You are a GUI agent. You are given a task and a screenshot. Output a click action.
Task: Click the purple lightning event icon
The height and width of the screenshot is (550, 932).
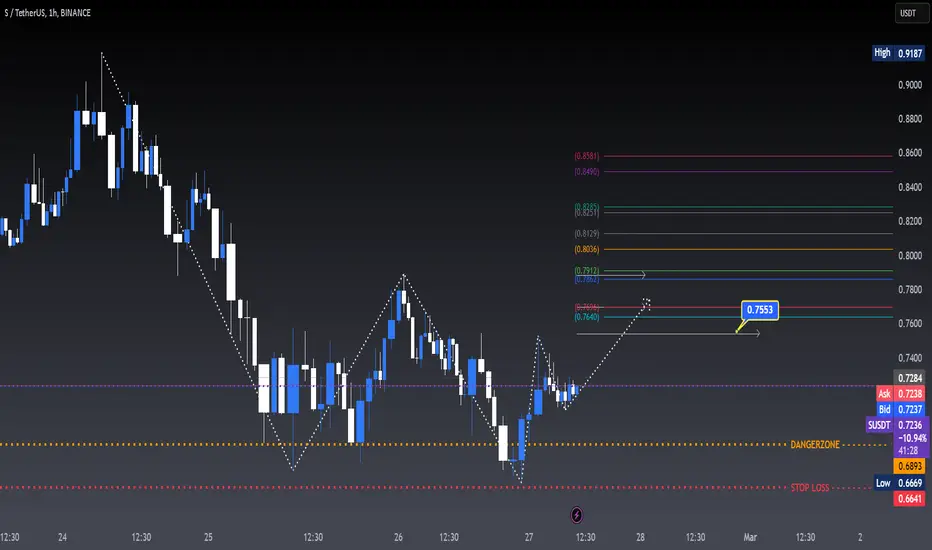pos(577,515)
